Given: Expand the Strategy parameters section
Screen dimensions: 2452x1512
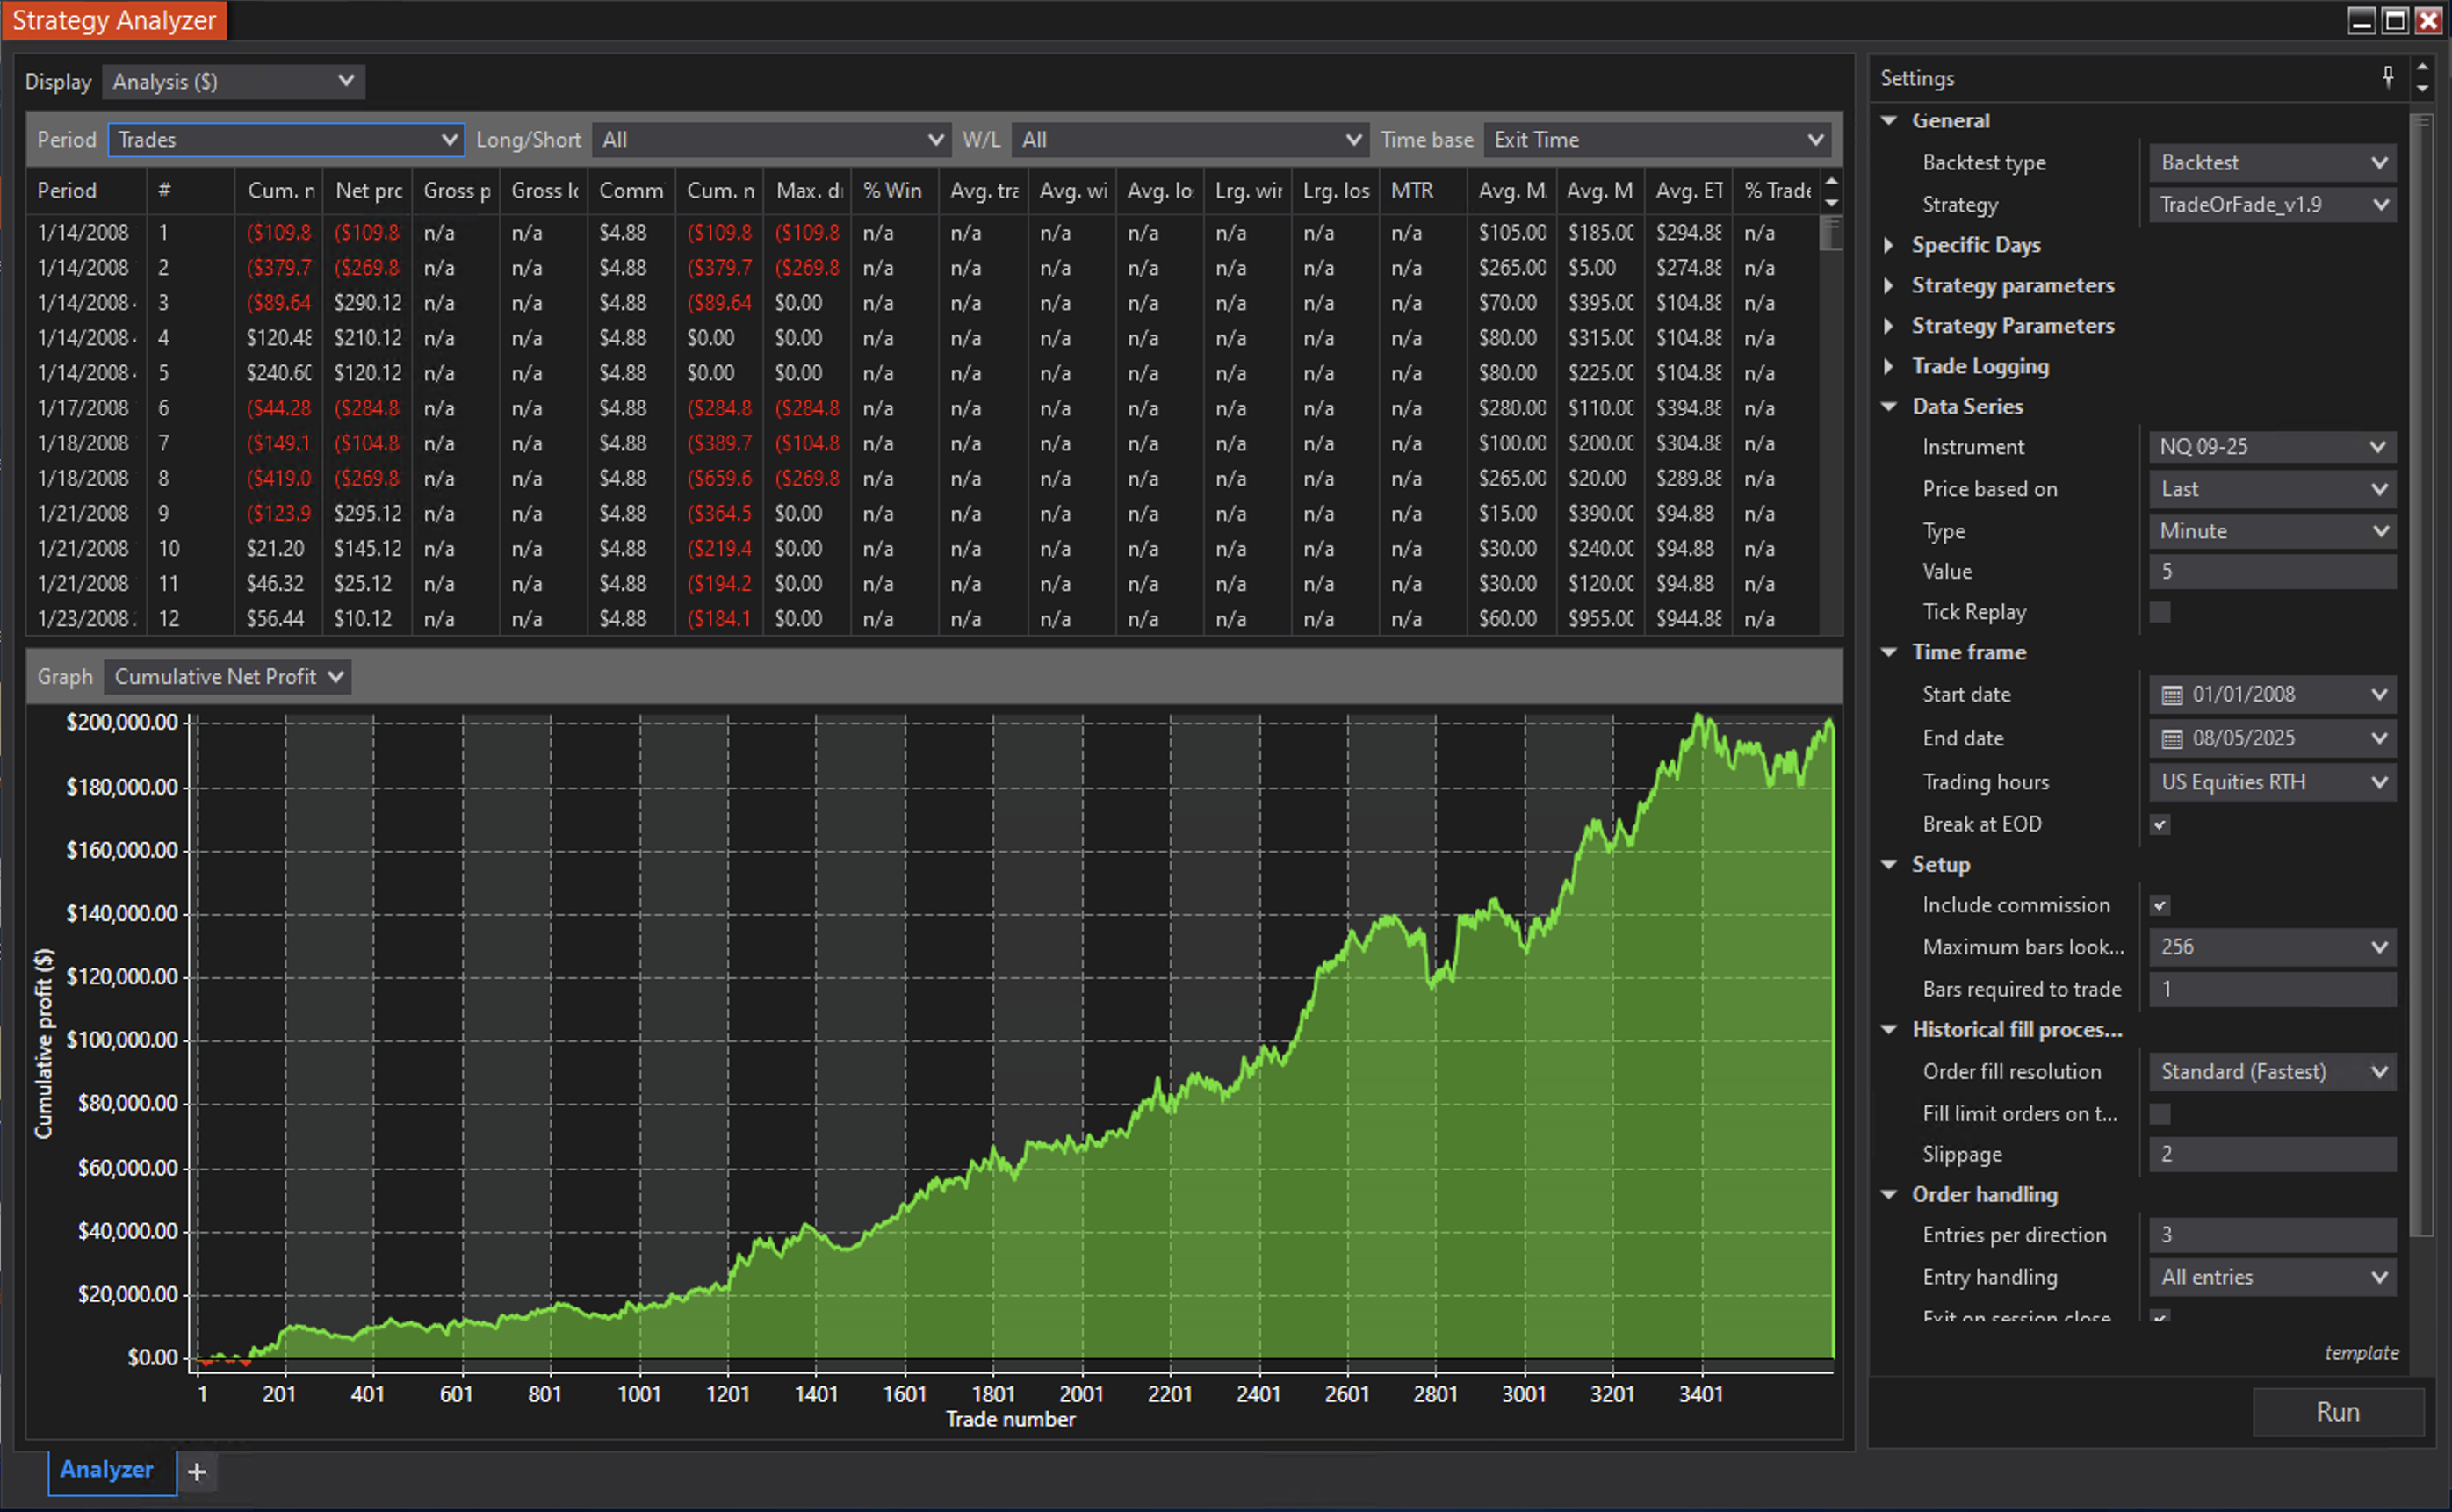Looking at the screenshot, I should pos(1890,286).
